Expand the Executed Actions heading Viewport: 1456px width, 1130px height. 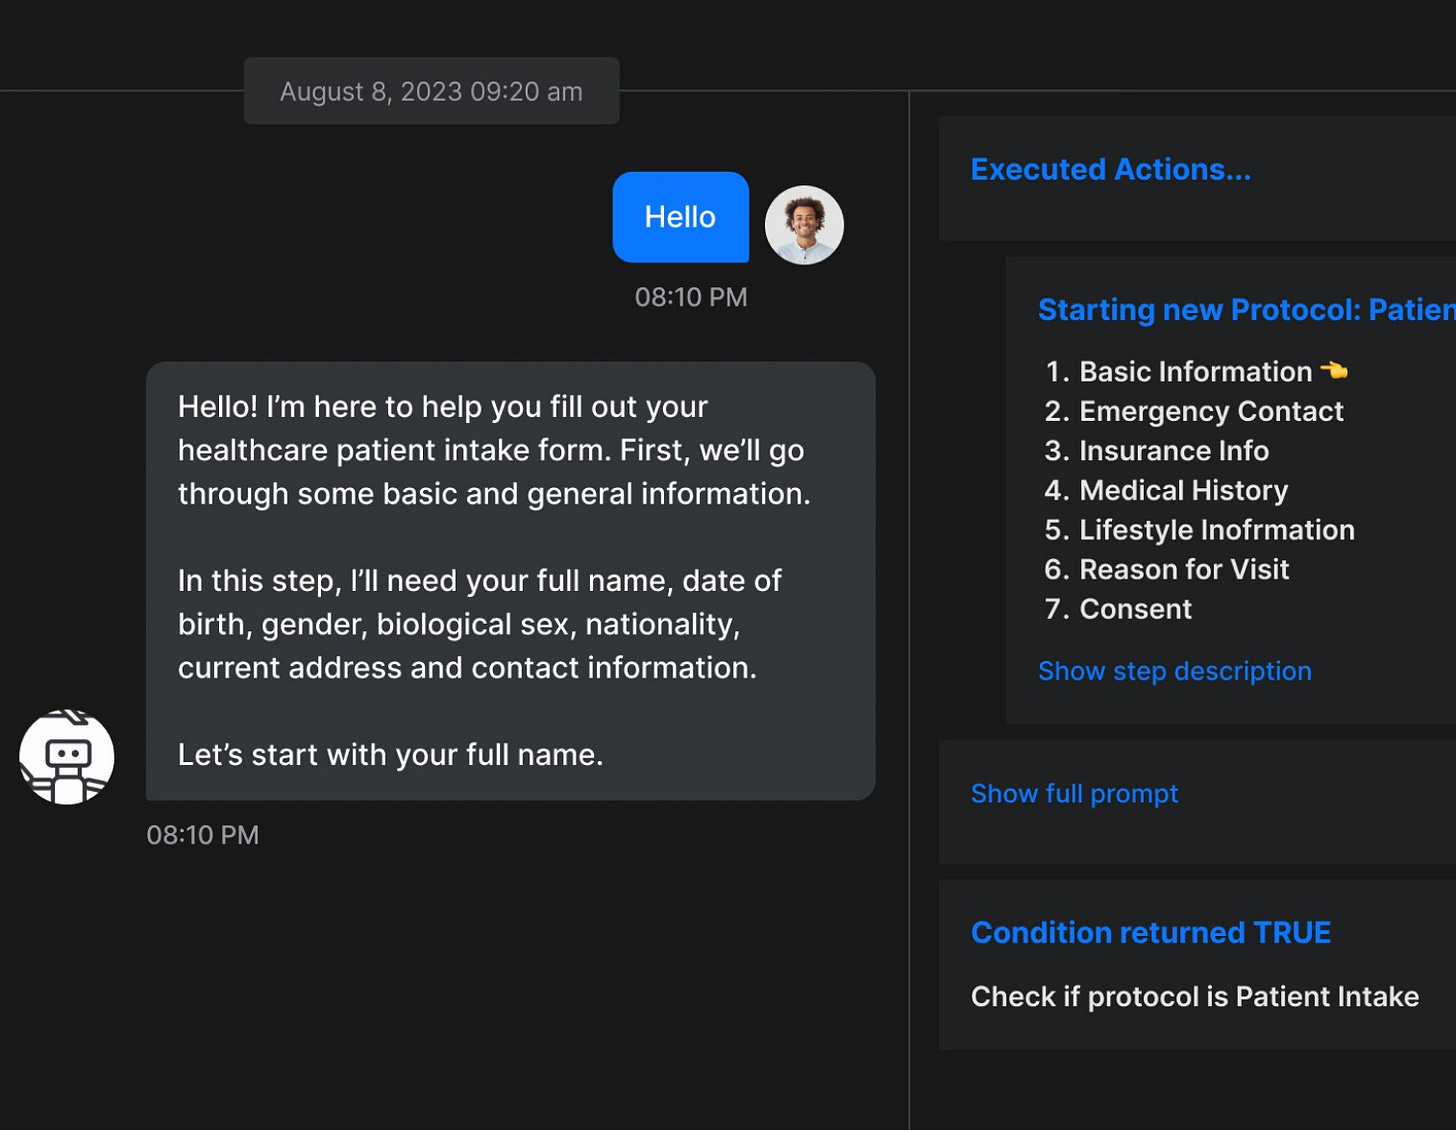(1110, 169)
